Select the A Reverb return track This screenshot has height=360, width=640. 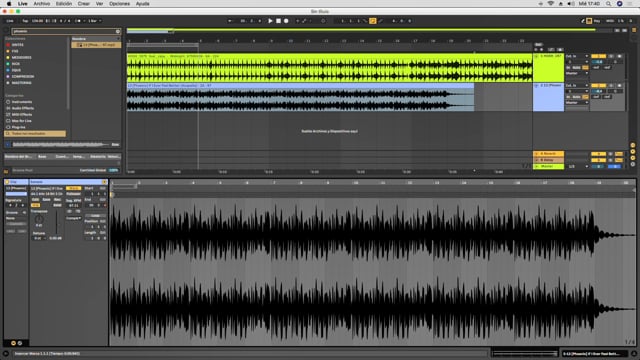coord(549,154)
